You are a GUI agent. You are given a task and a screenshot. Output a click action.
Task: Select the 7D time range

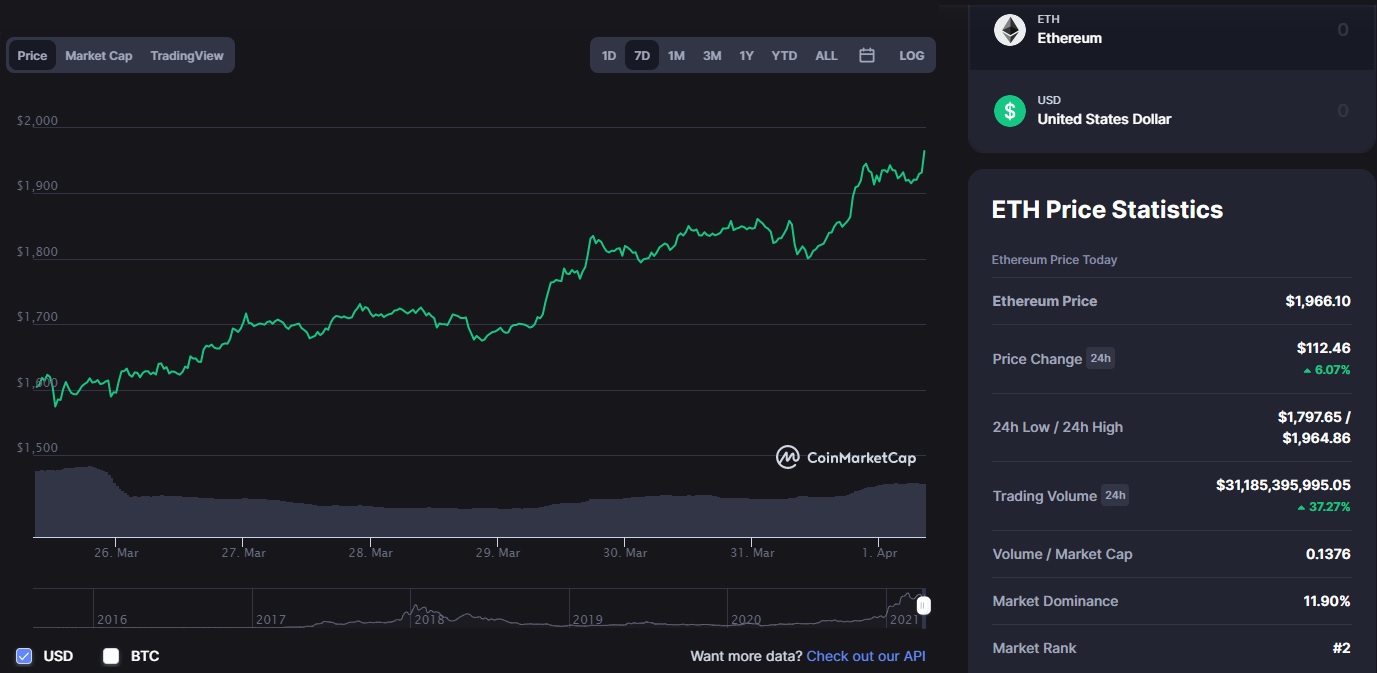coord(642,56)
